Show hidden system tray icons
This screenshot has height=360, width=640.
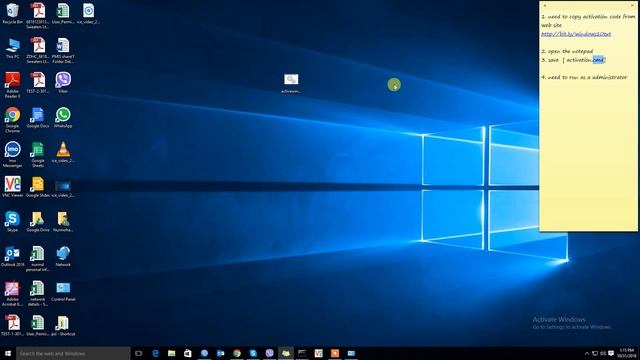coord(587,353)
